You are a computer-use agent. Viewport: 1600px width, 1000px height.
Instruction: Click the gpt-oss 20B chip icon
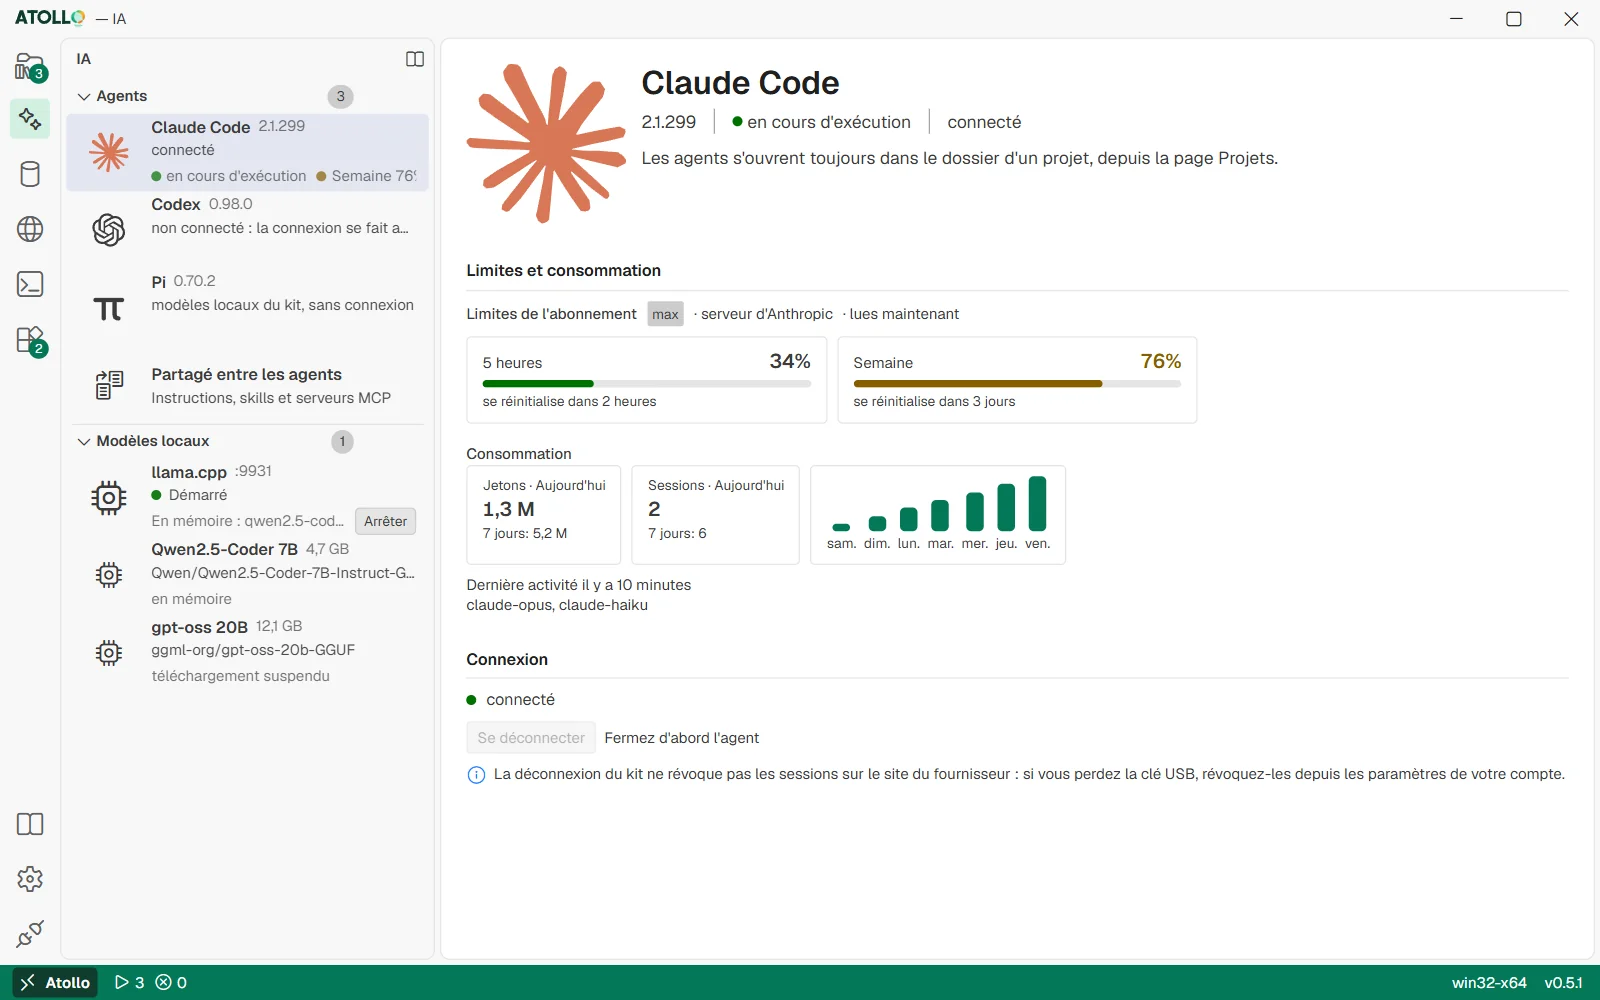[109, 653]
